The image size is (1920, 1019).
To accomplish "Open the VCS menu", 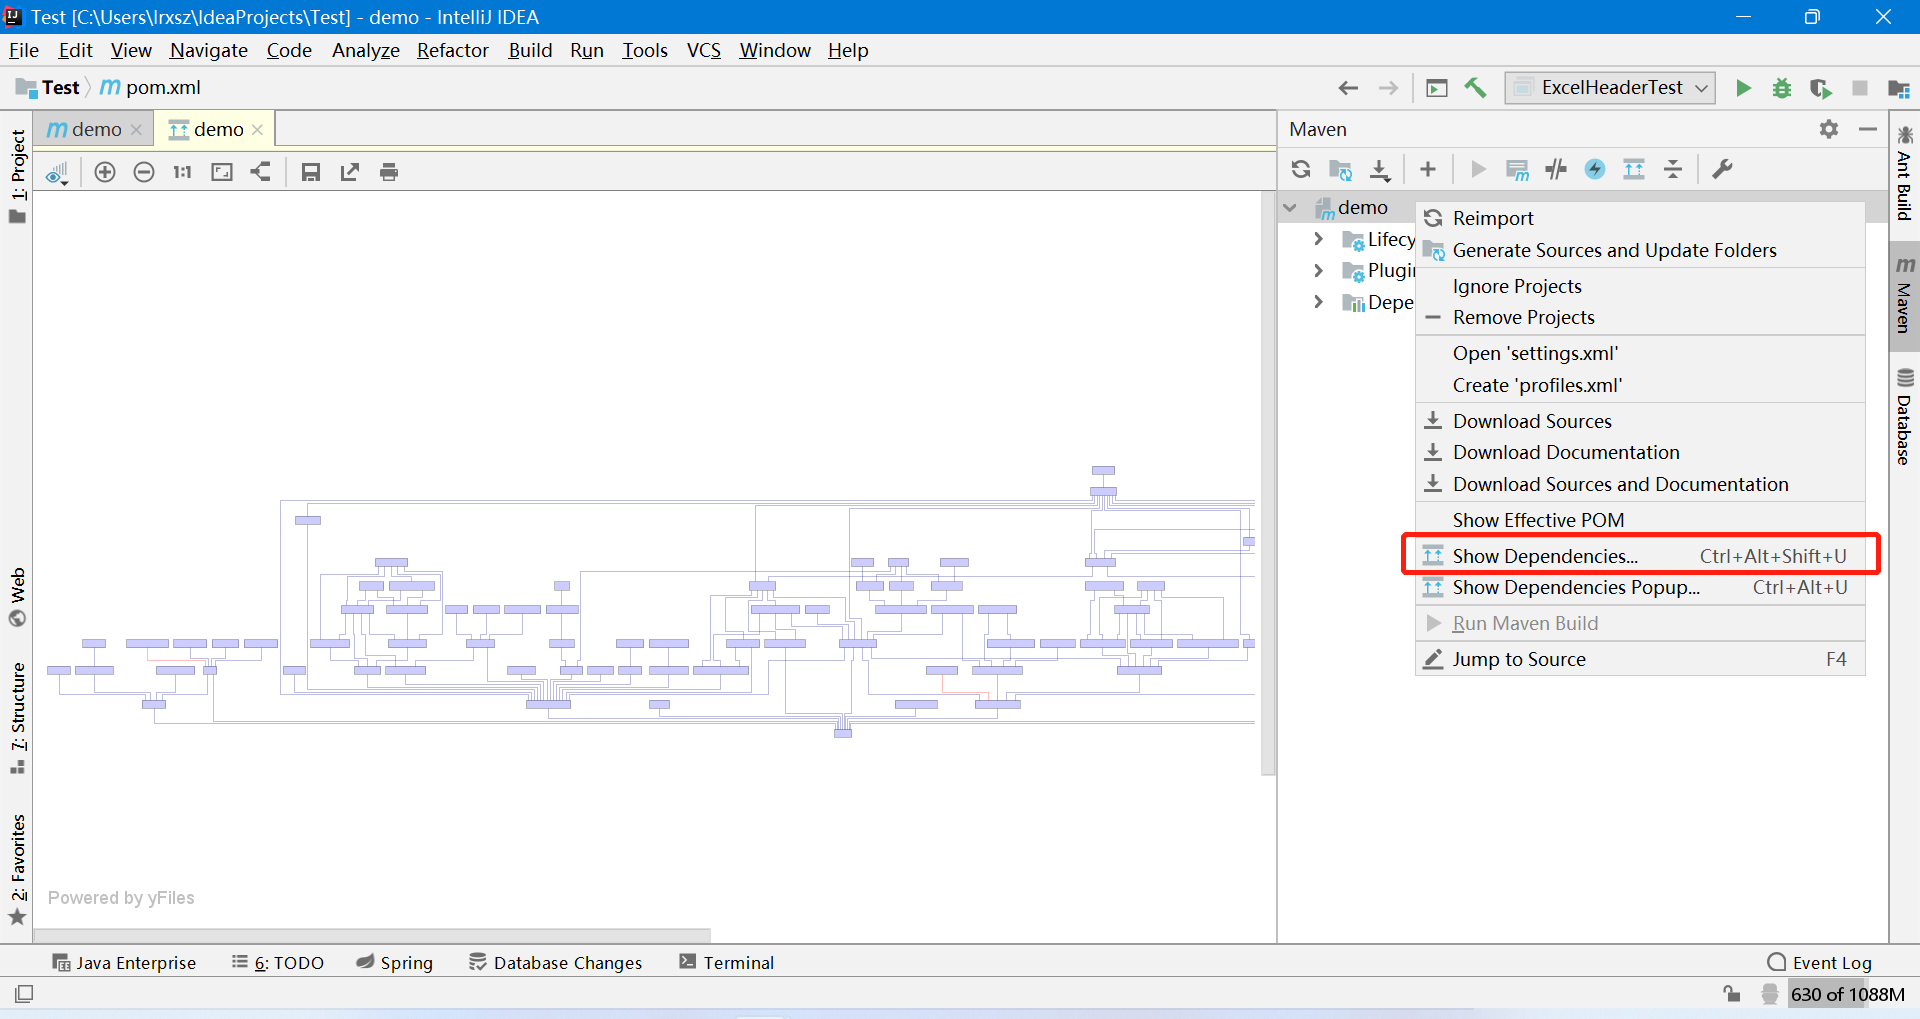I will 704,50.
